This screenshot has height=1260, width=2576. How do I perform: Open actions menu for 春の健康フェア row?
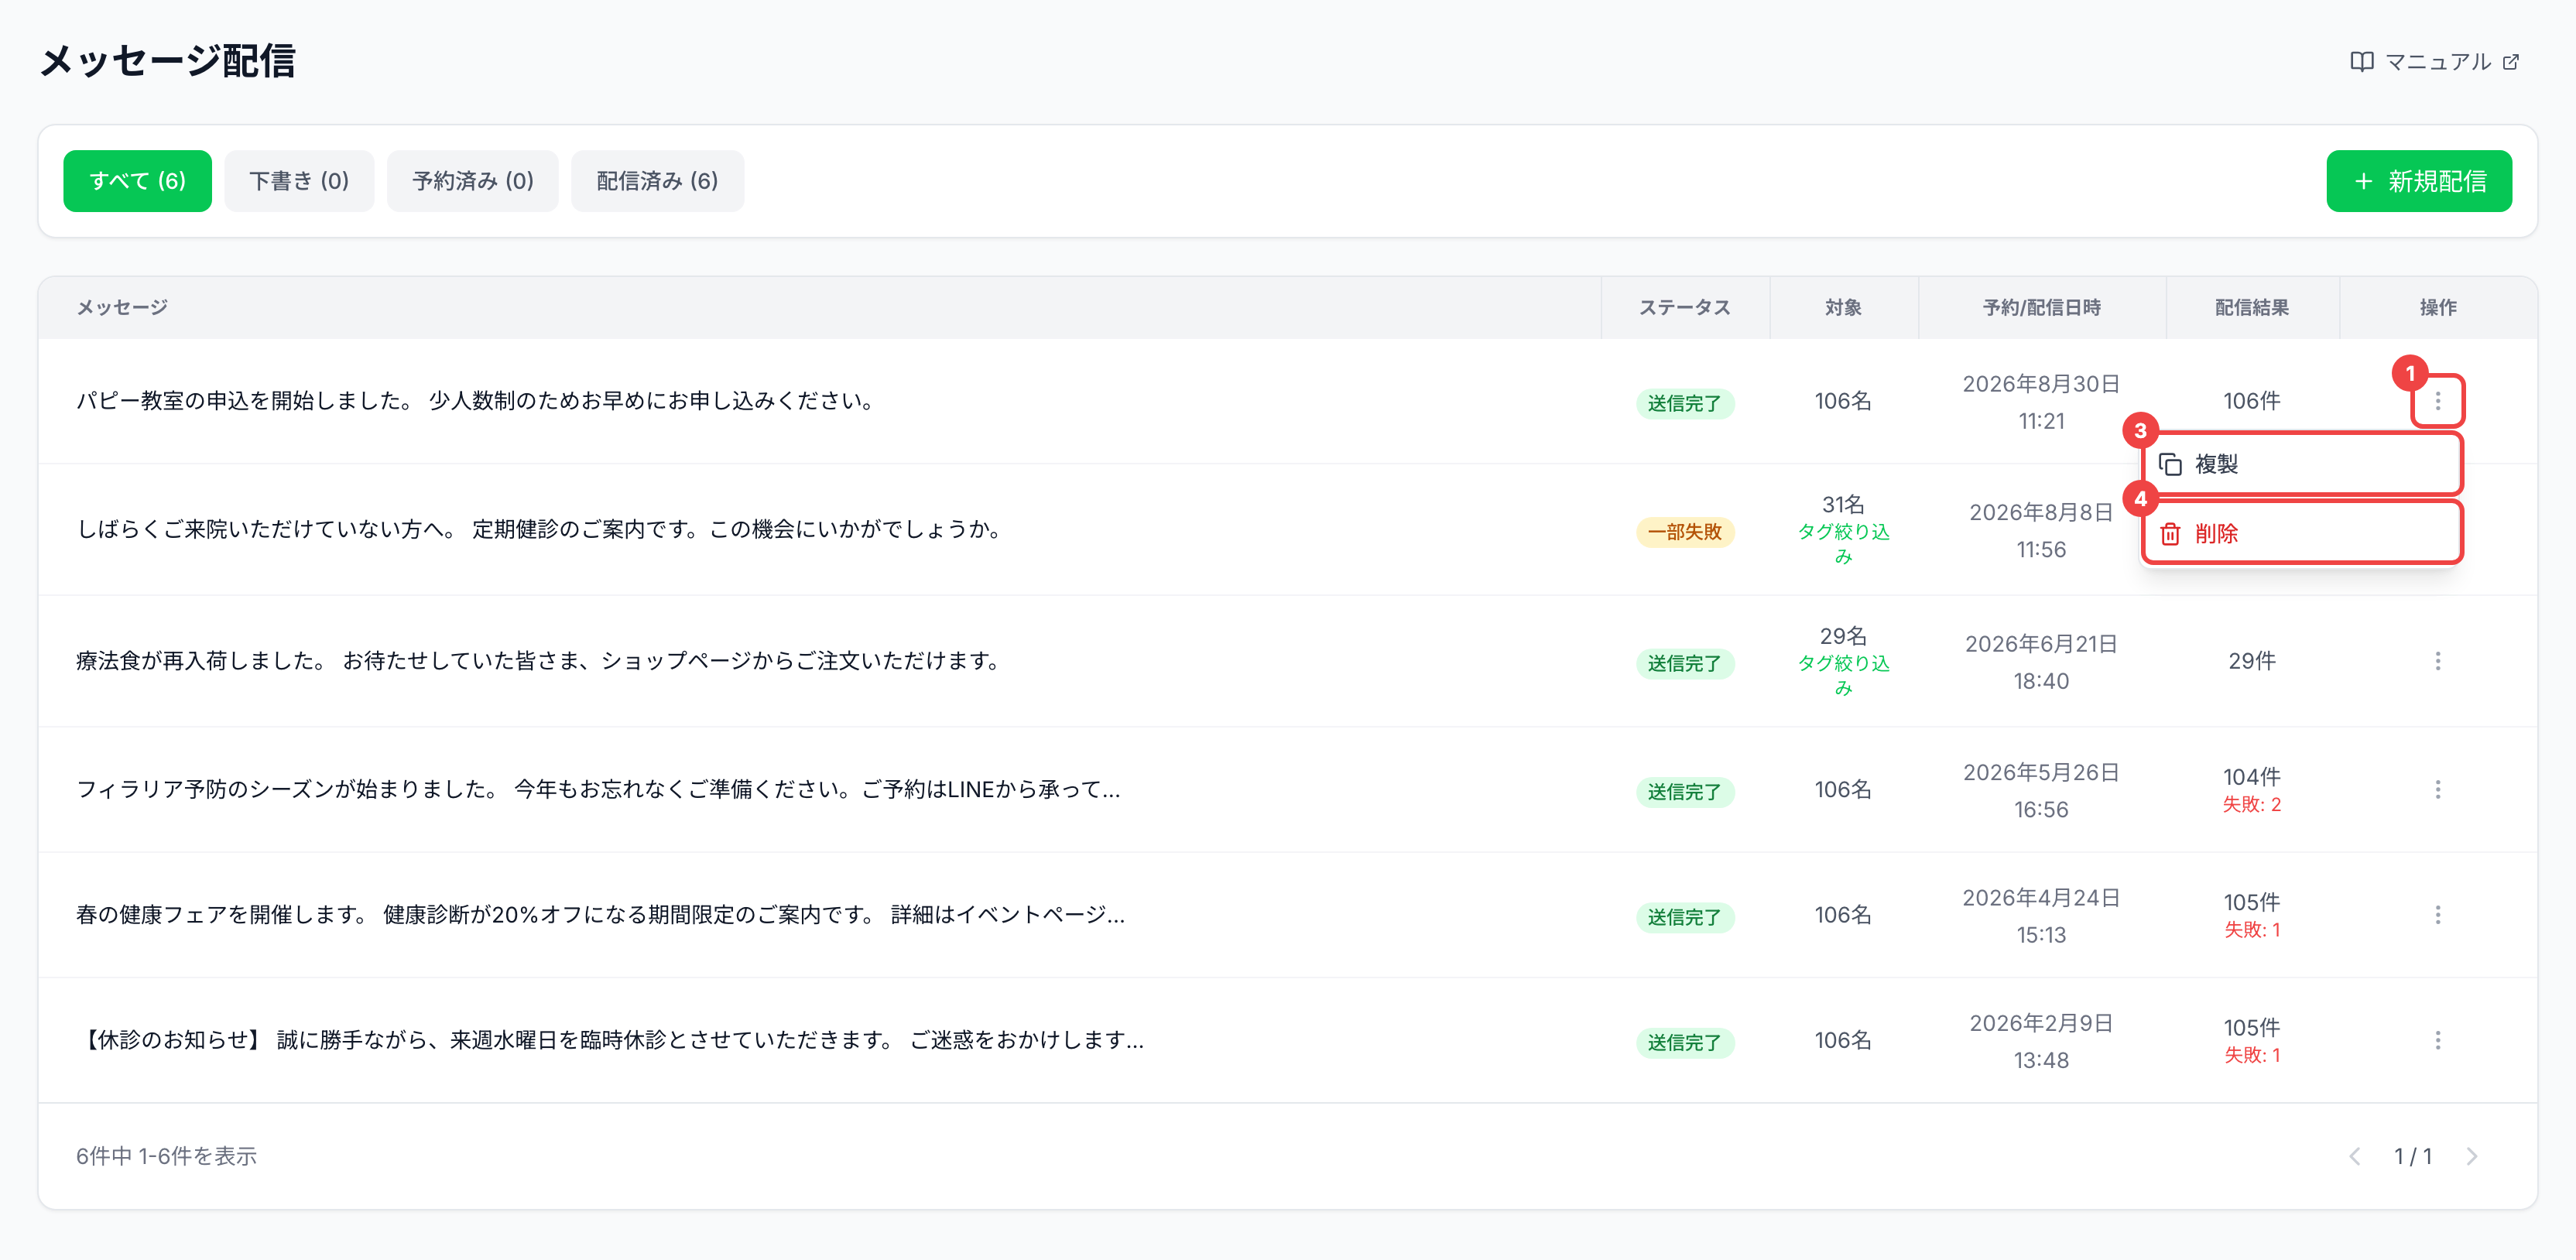(x=2437, y=915)
